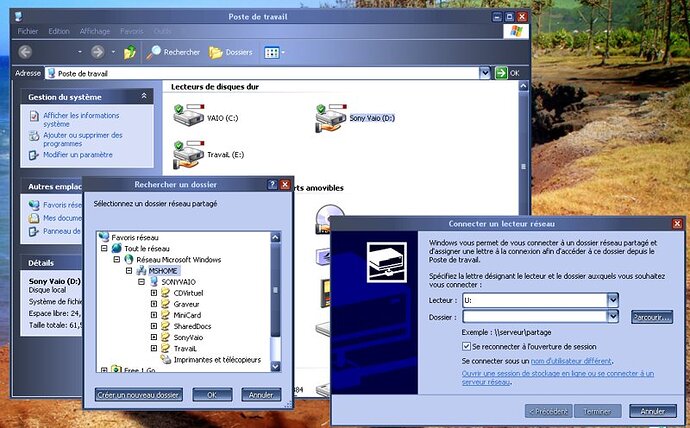Open the Dossier path dropdown
Viewport: 690px width, 428px height.
[x=613, y=317]
